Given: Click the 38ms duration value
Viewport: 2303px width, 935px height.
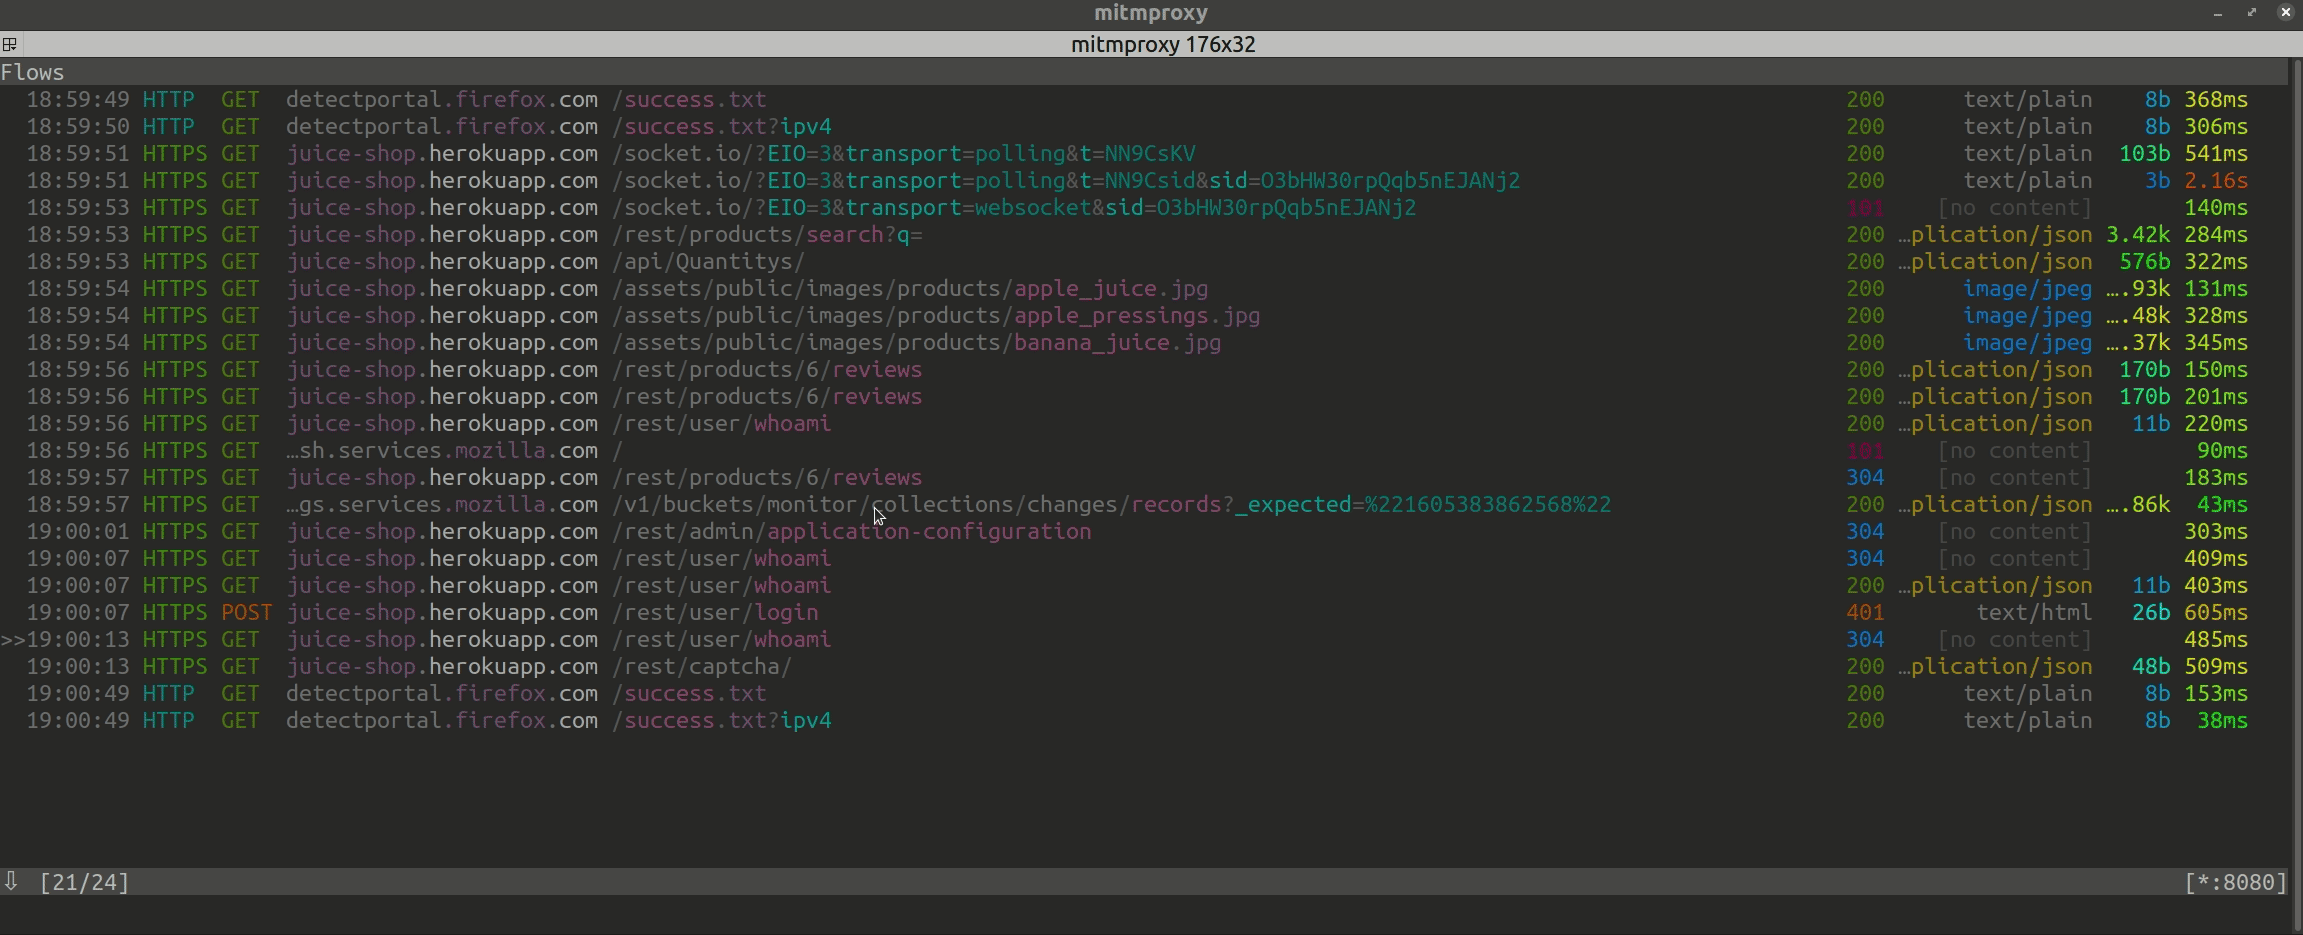Looking at the screenshot, I should (x=2223, y=720).
